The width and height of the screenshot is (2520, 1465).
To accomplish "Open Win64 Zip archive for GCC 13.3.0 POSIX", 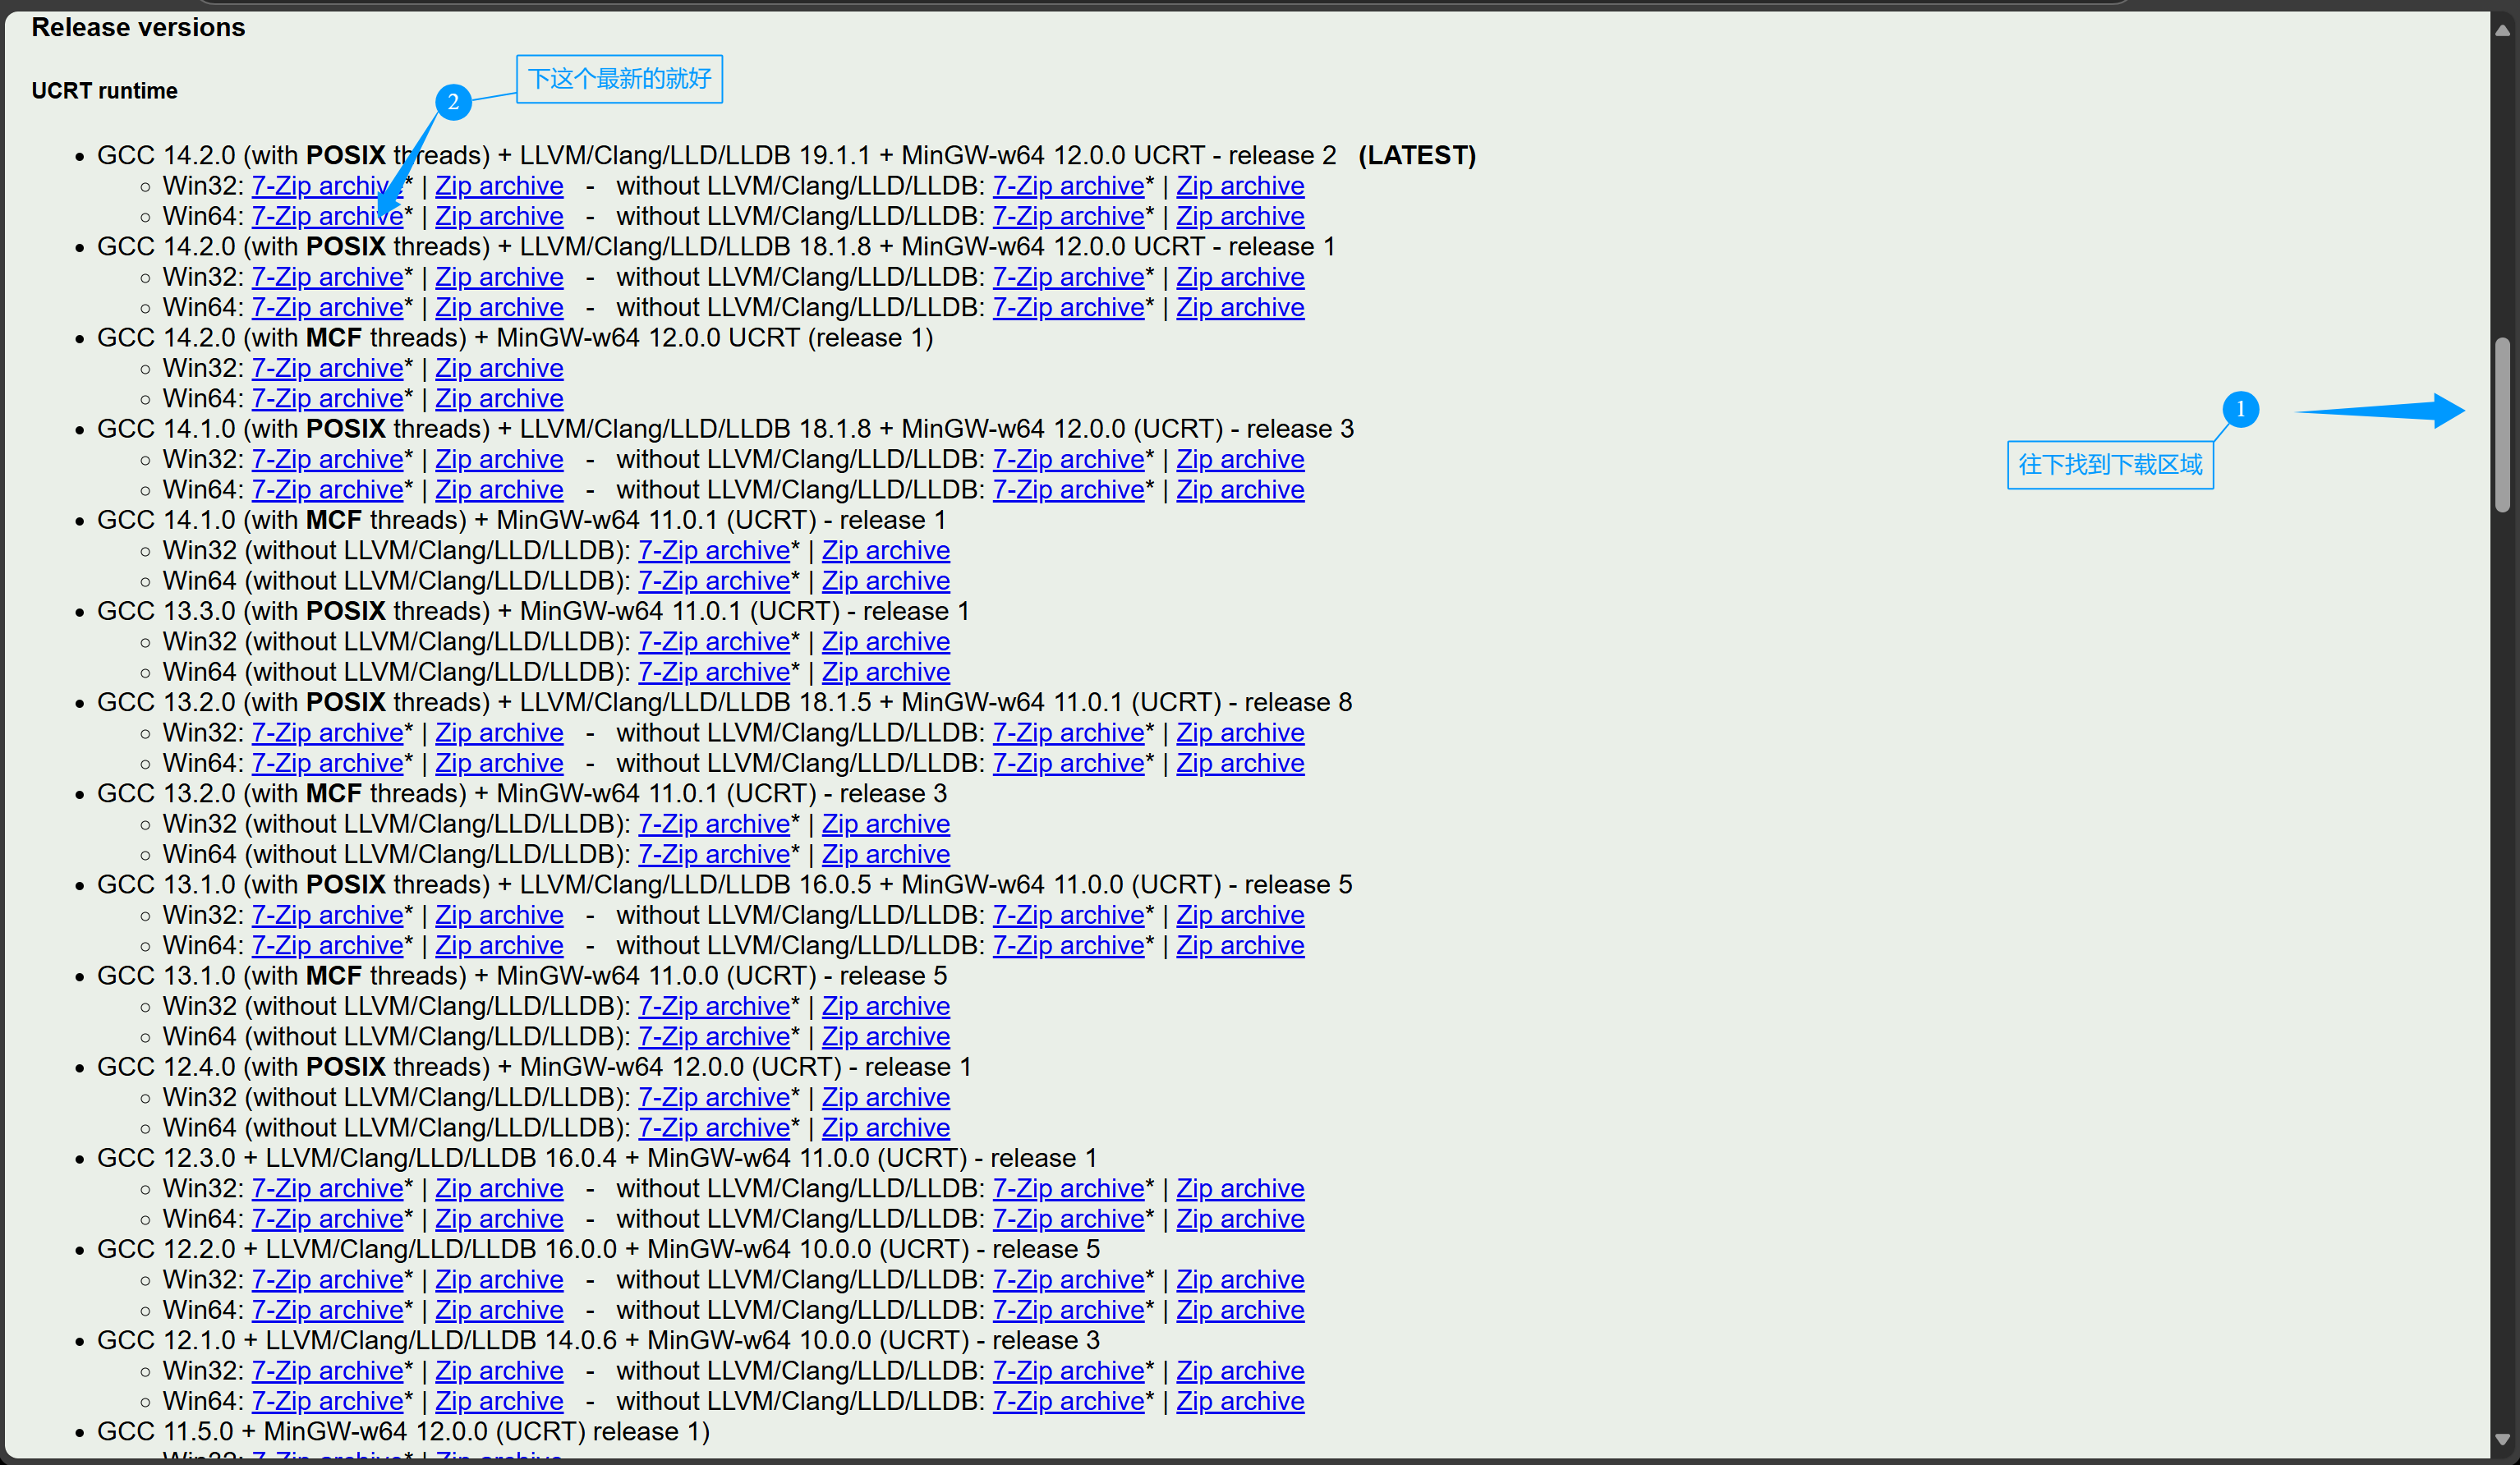I will coord(886,672).
